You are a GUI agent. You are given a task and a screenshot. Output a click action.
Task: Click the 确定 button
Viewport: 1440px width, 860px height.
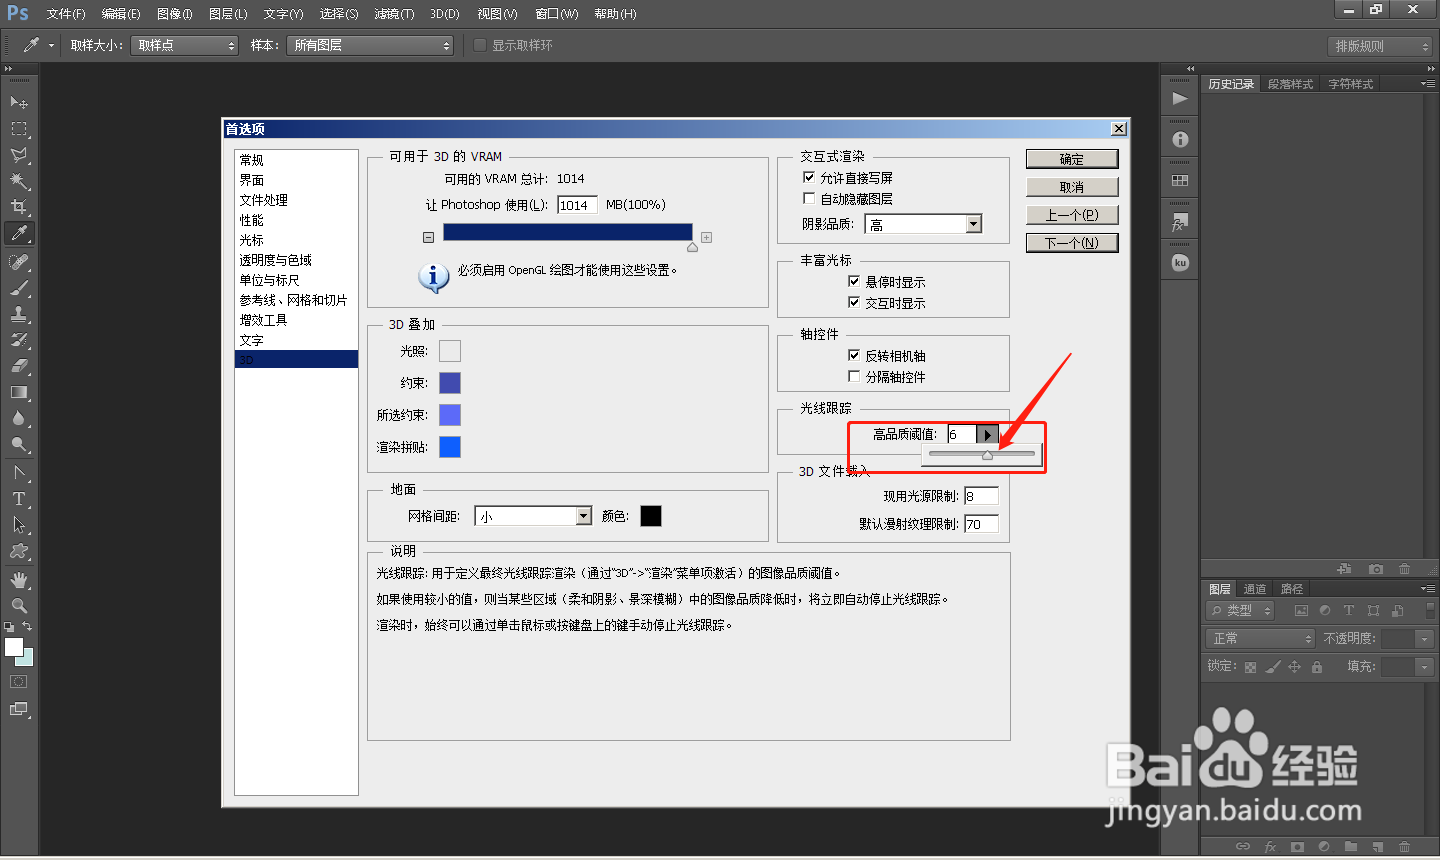(1072, 159)
